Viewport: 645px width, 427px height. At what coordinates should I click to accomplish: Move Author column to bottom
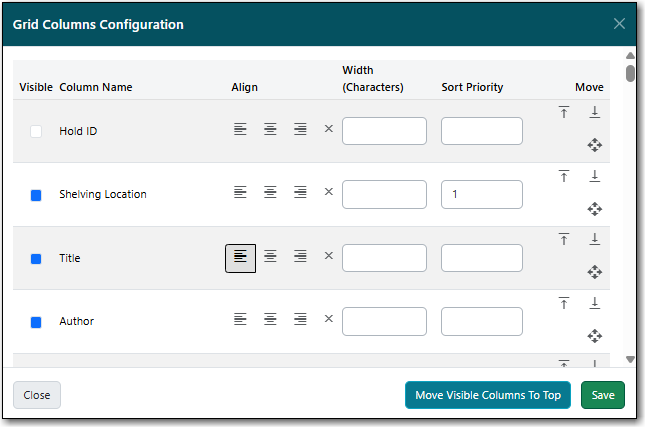point(594,303)
